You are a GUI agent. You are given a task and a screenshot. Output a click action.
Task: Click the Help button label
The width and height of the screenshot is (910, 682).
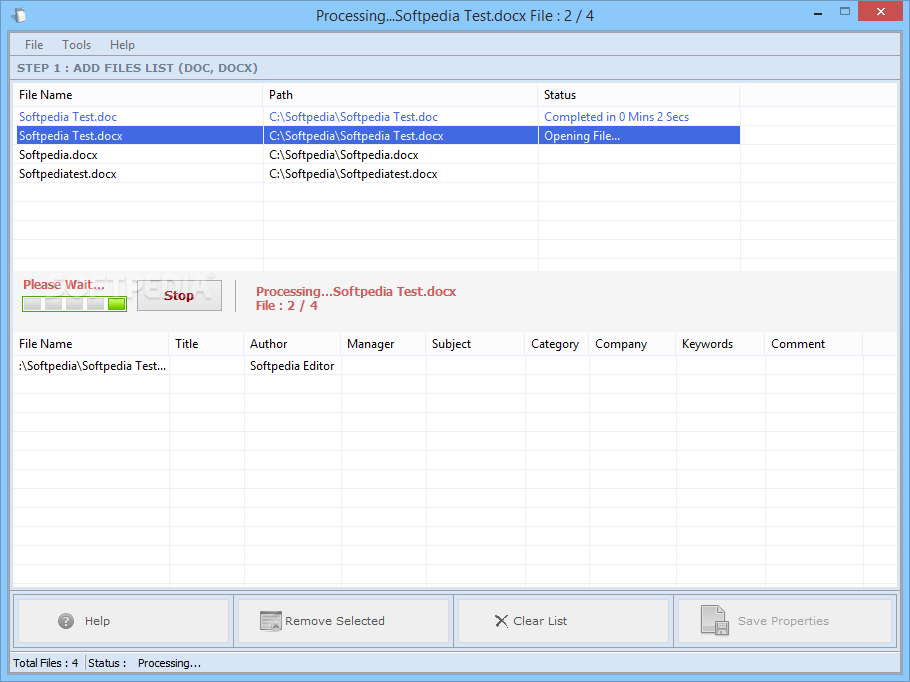tap(97, 621)
